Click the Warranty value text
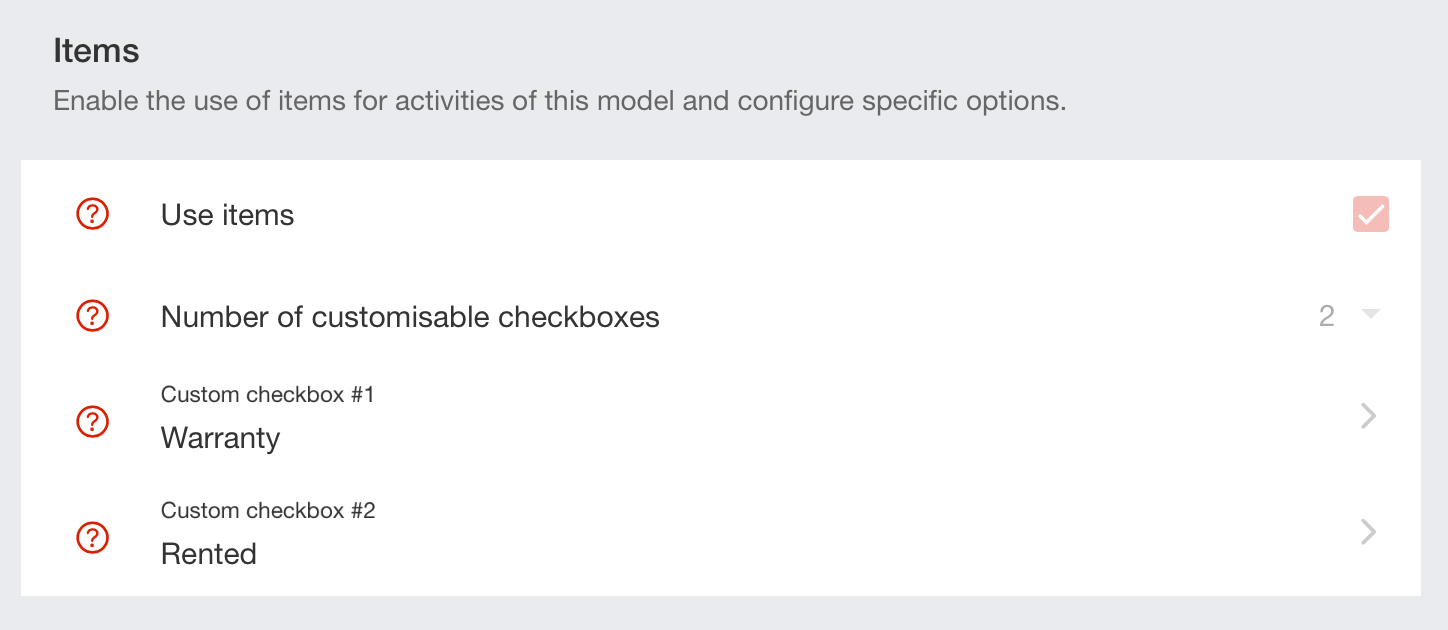1448x630 pixels. pyautogui.click(x=220, y=439)
